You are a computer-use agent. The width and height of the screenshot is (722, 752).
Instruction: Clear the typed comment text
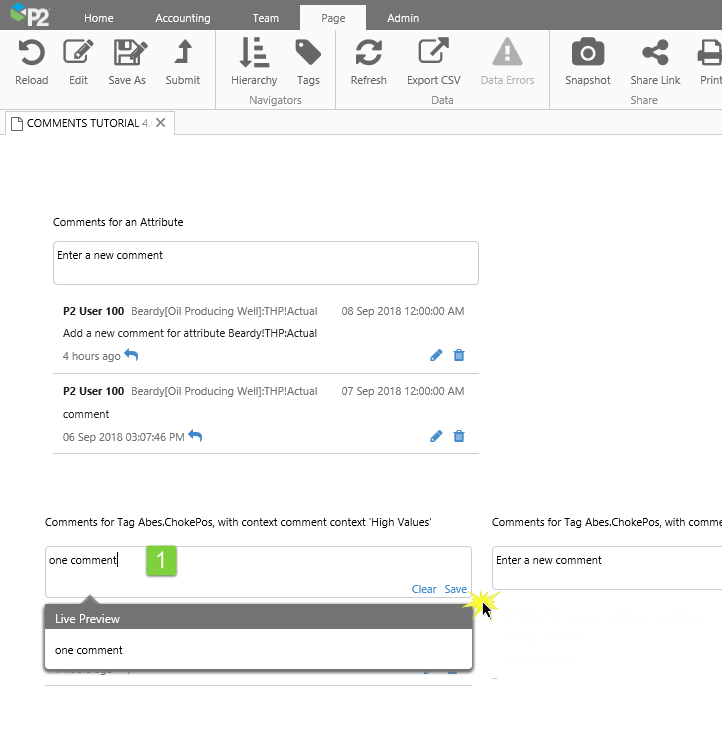click(424, 589)
